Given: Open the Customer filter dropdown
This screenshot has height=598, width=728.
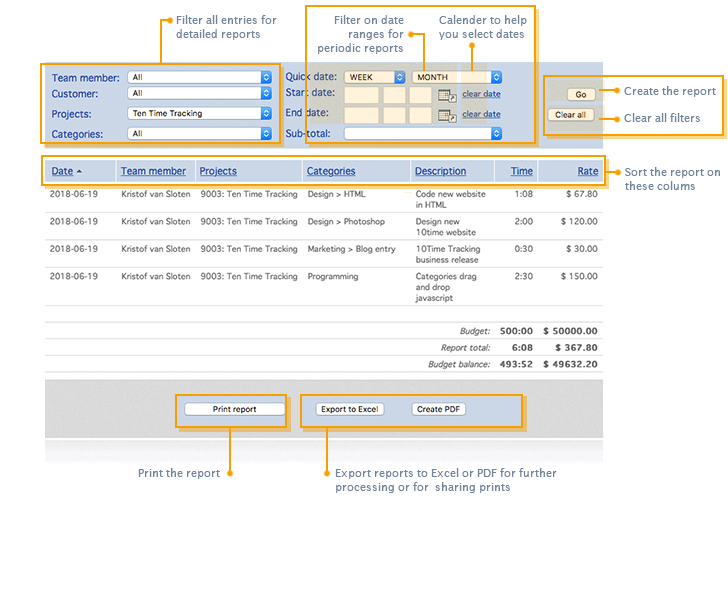Looking at the screenshot, I should pyautogui.click(x=200, y=93).
